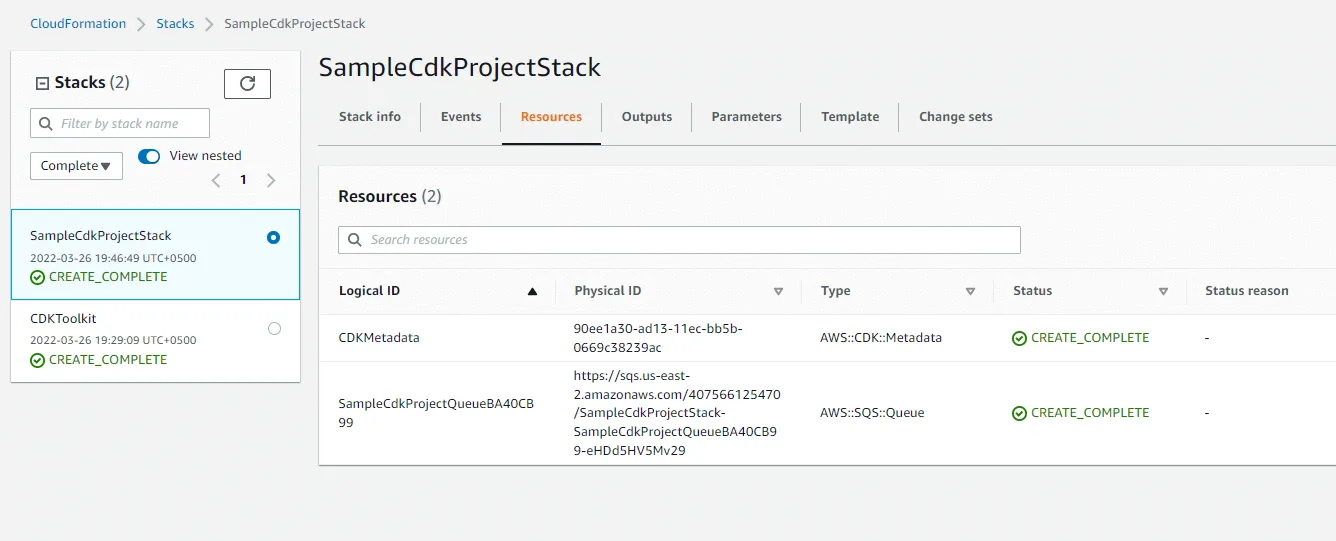1336x541 pixels.
Task: Collapse the Stacks panel header icon
Action: 42,84
